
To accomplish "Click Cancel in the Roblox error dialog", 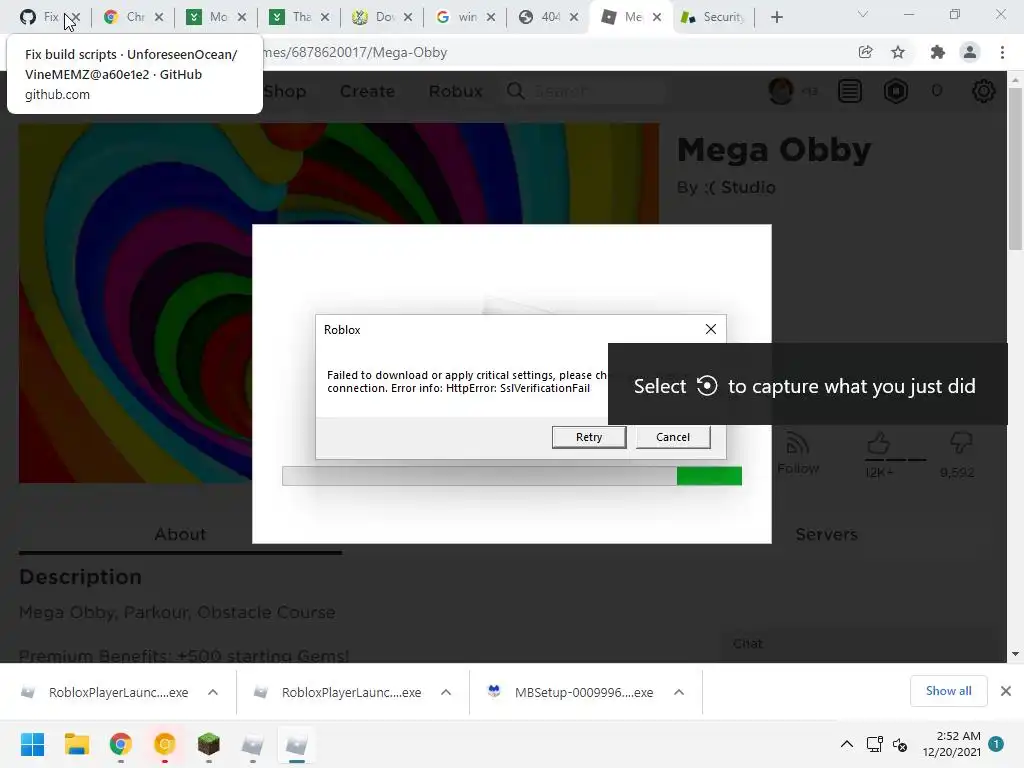I will click(x=673, y=437).
